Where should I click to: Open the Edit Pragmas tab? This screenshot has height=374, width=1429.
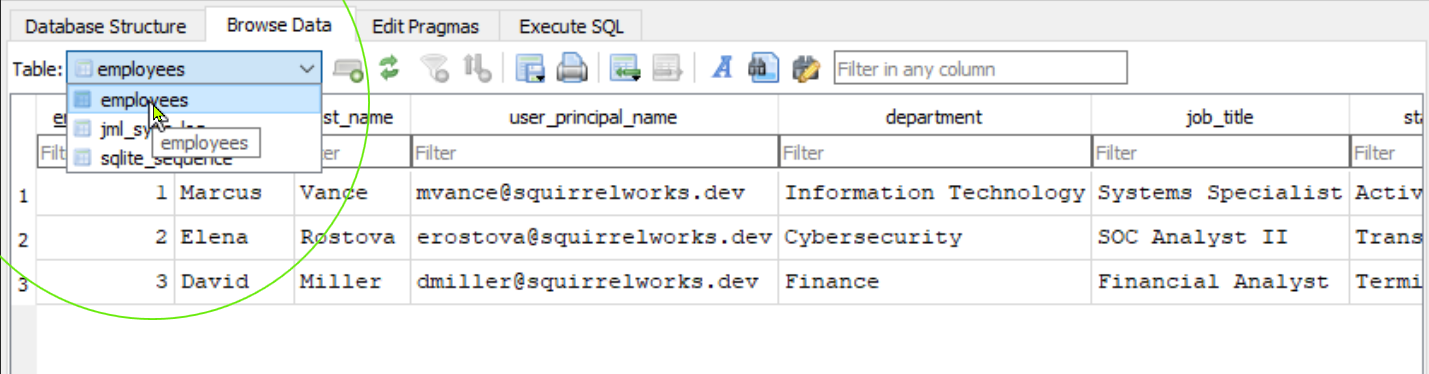(426, 26)
